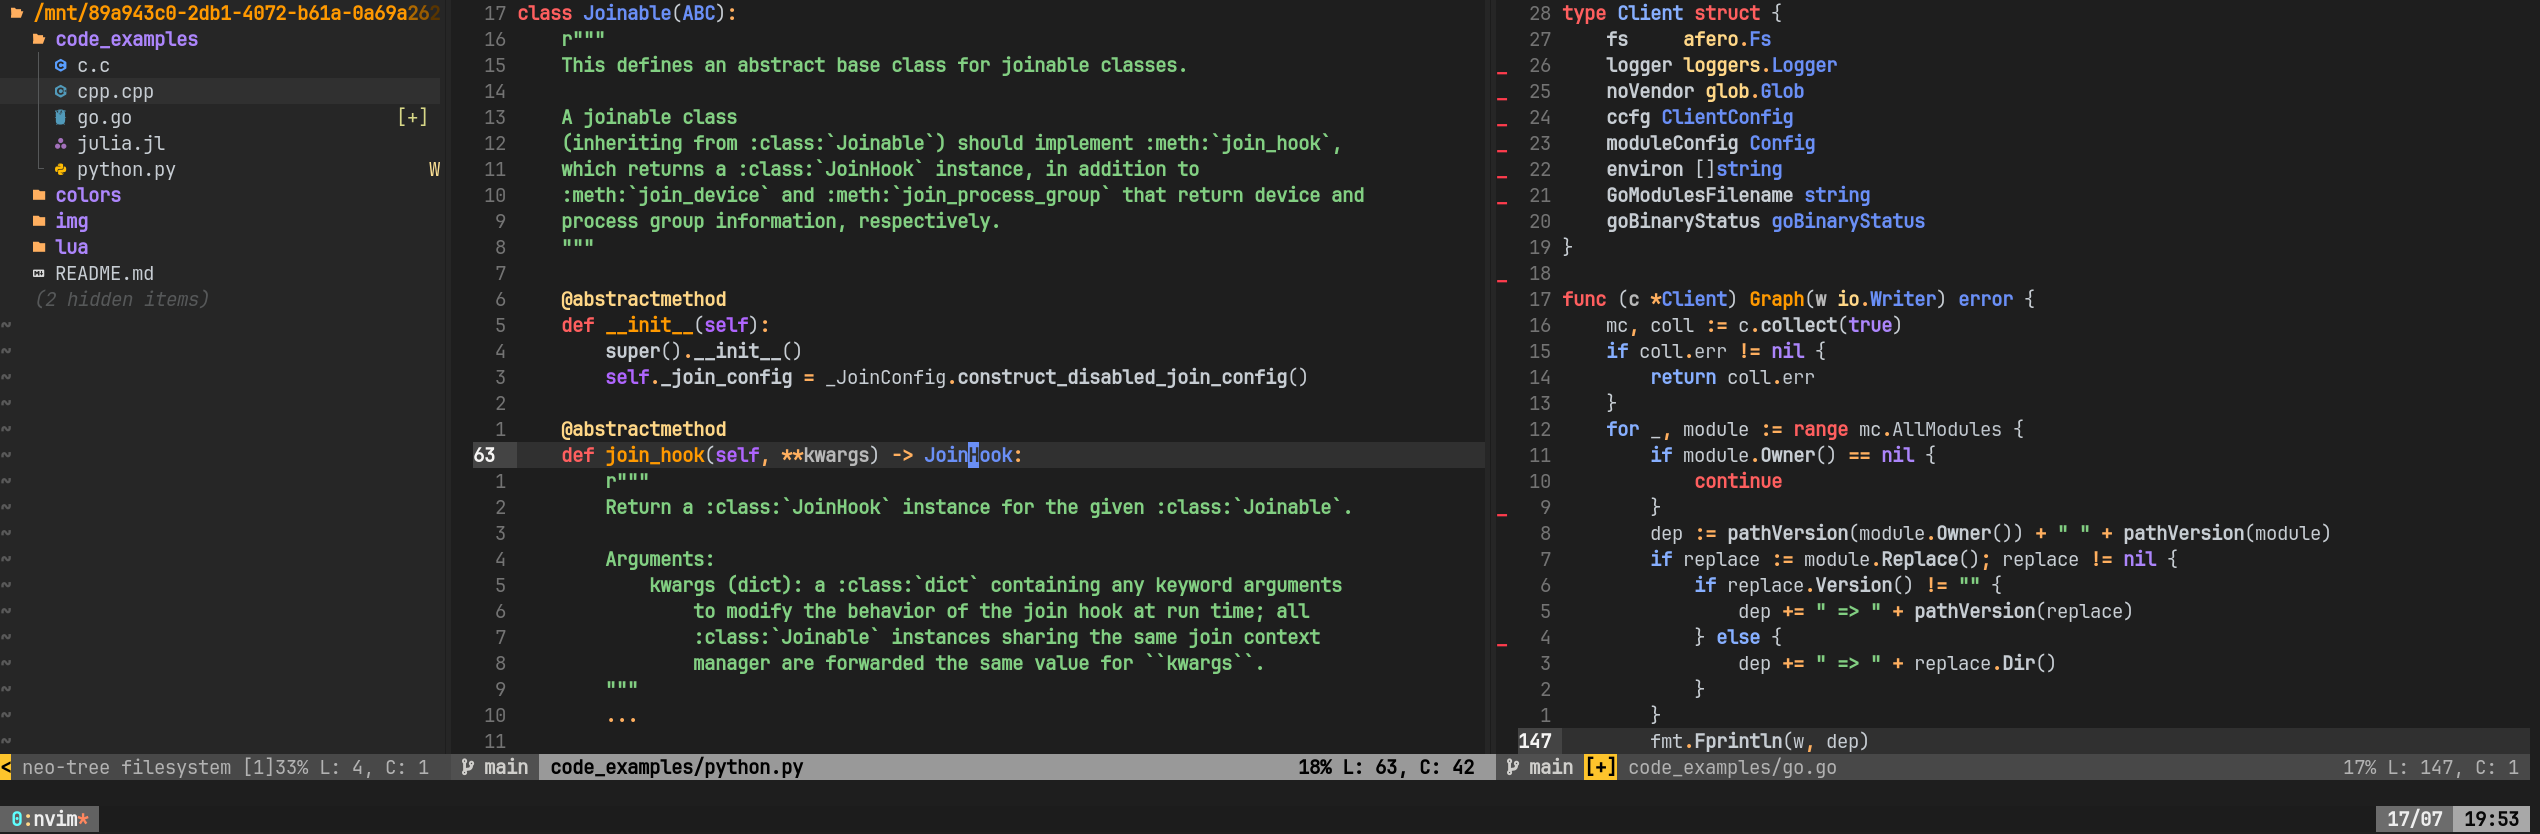Select the 0:nvim tmux window tab
This screenshot has width=2540, height=834.
[49, 819]
